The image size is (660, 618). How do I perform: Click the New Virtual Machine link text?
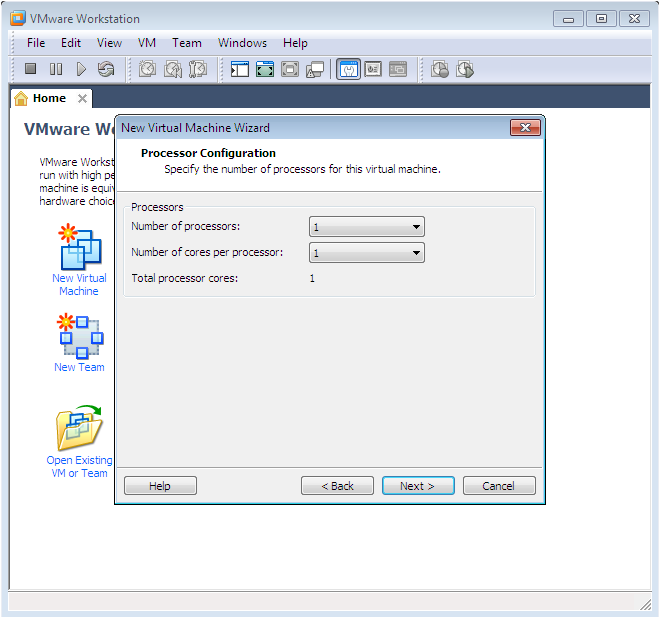pyautogui.click(x=79, y=285)
